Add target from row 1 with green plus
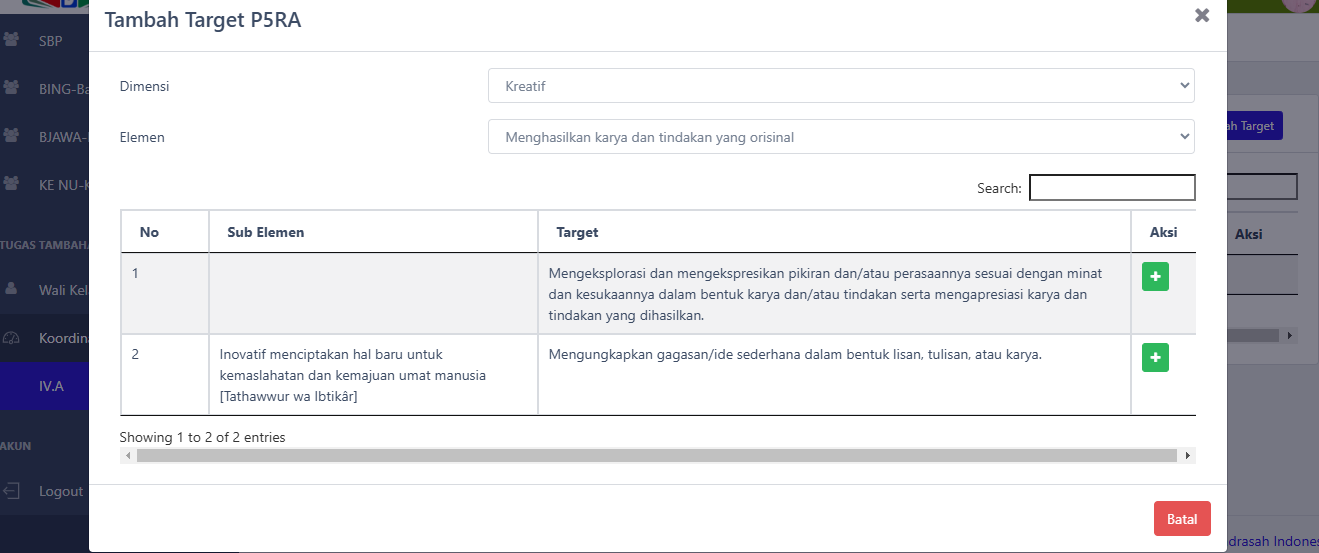1319x553 pixels. [x=1155, y=277]
